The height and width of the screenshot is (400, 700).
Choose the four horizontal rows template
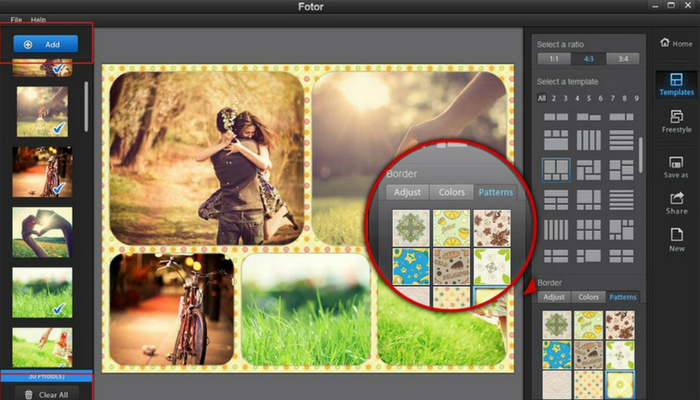point(621,140)
